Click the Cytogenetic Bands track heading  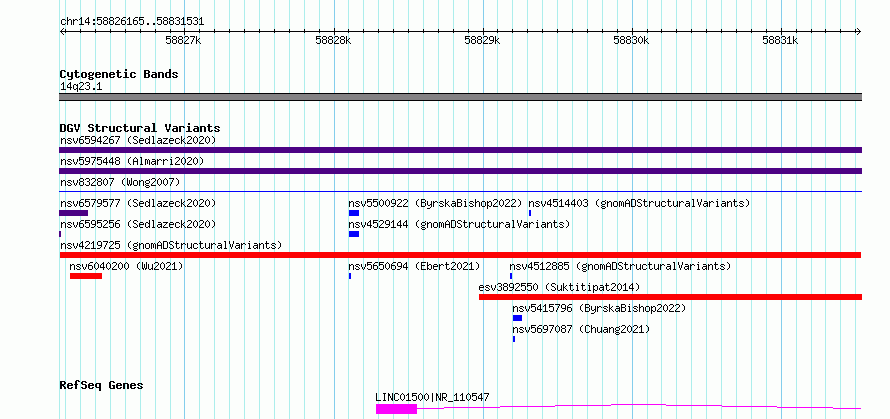click(119, 74)
